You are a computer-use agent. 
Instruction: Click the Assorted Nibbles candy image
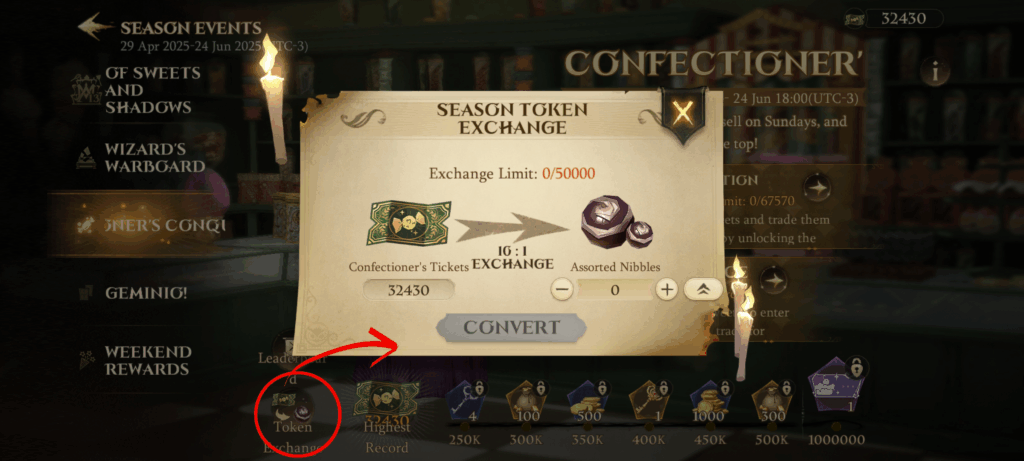tap(611, 226)
